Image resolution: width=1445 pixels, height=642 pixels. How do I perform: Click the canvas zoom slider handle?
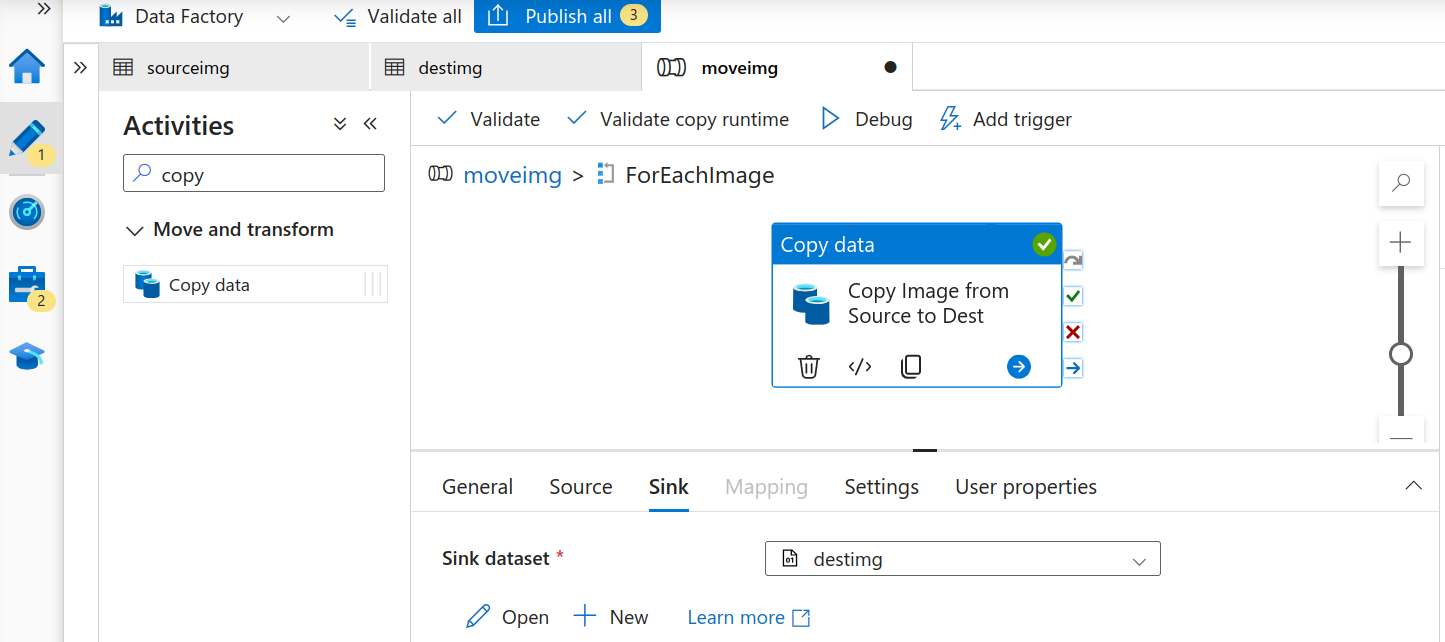(x=1401, y=354)
